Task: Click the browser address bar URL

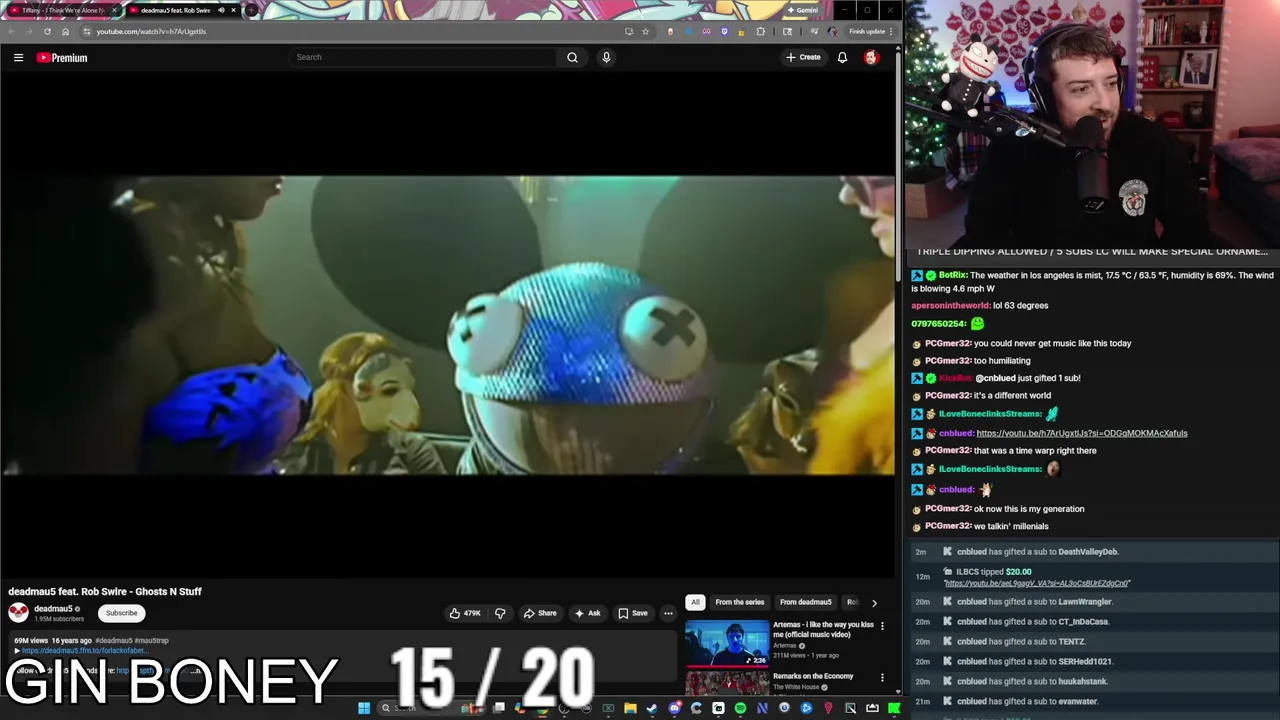Action: tap(151, 31)
